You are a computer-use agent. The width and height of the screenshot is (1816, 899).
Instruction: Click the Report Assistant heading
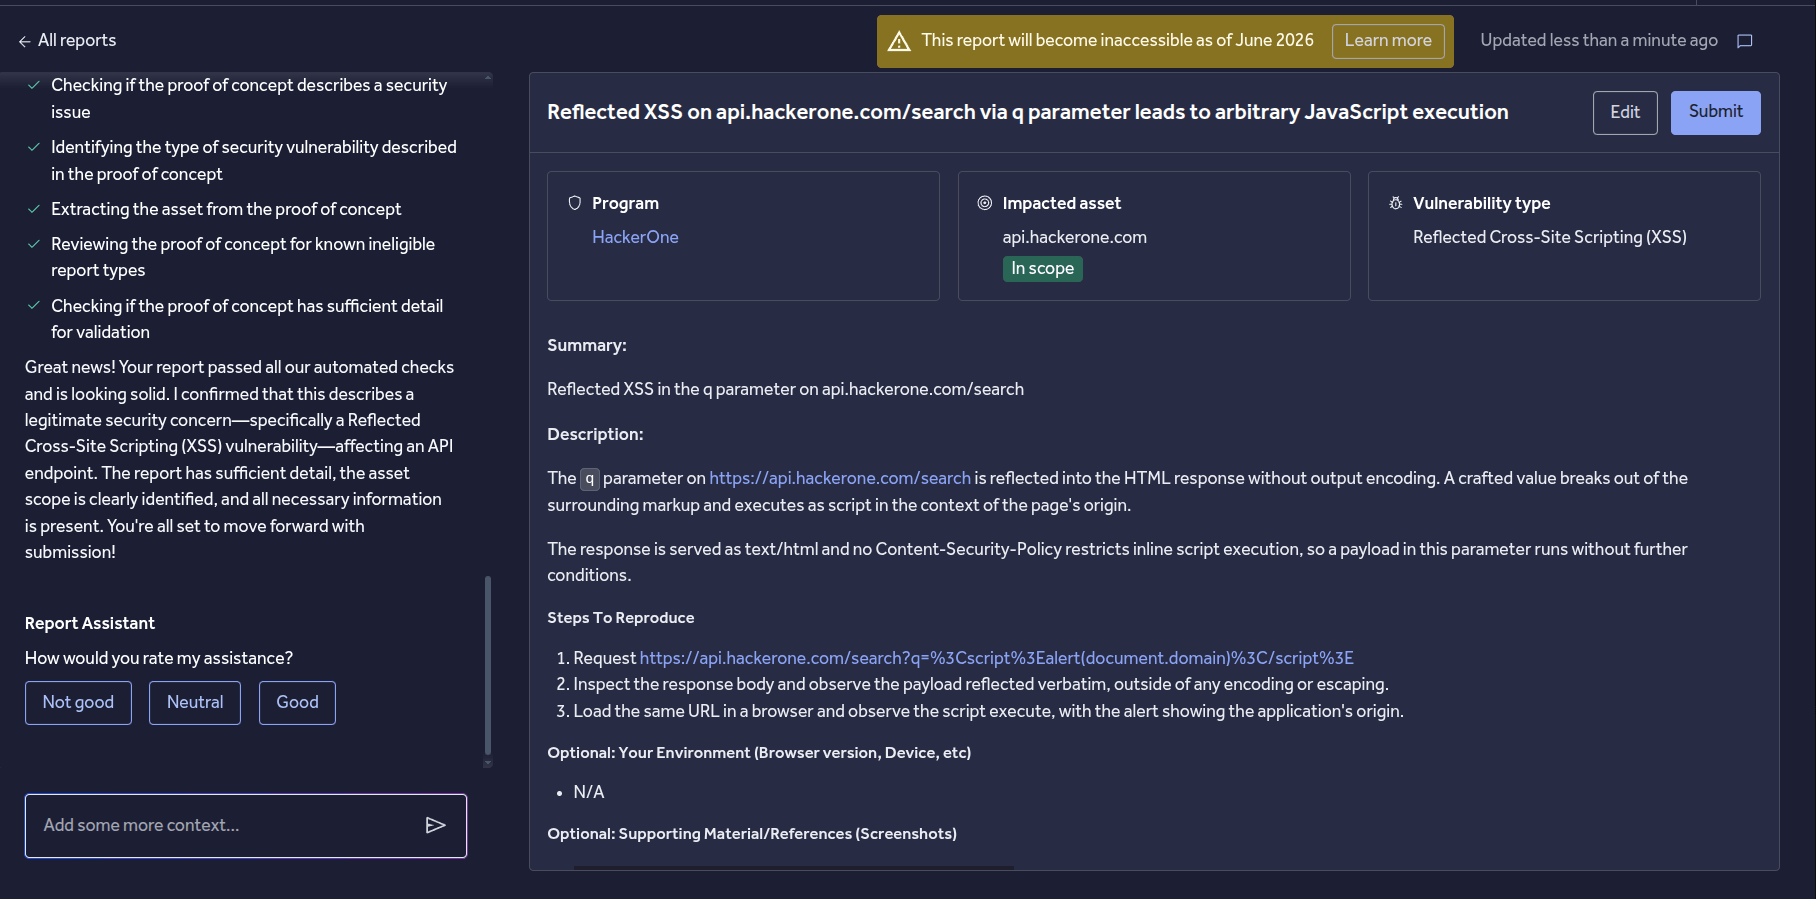click(x=90, y=623)
